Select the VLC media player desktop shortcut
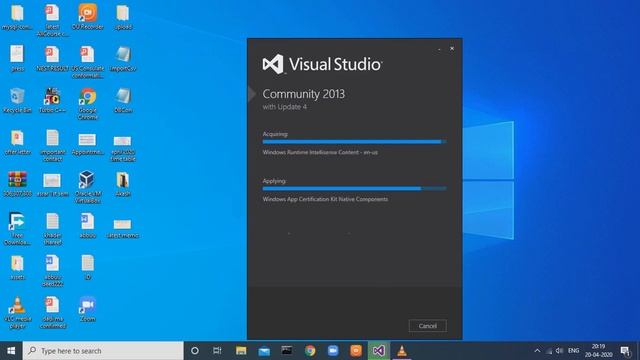Viewport: 640px width, 360px height. 17,312
